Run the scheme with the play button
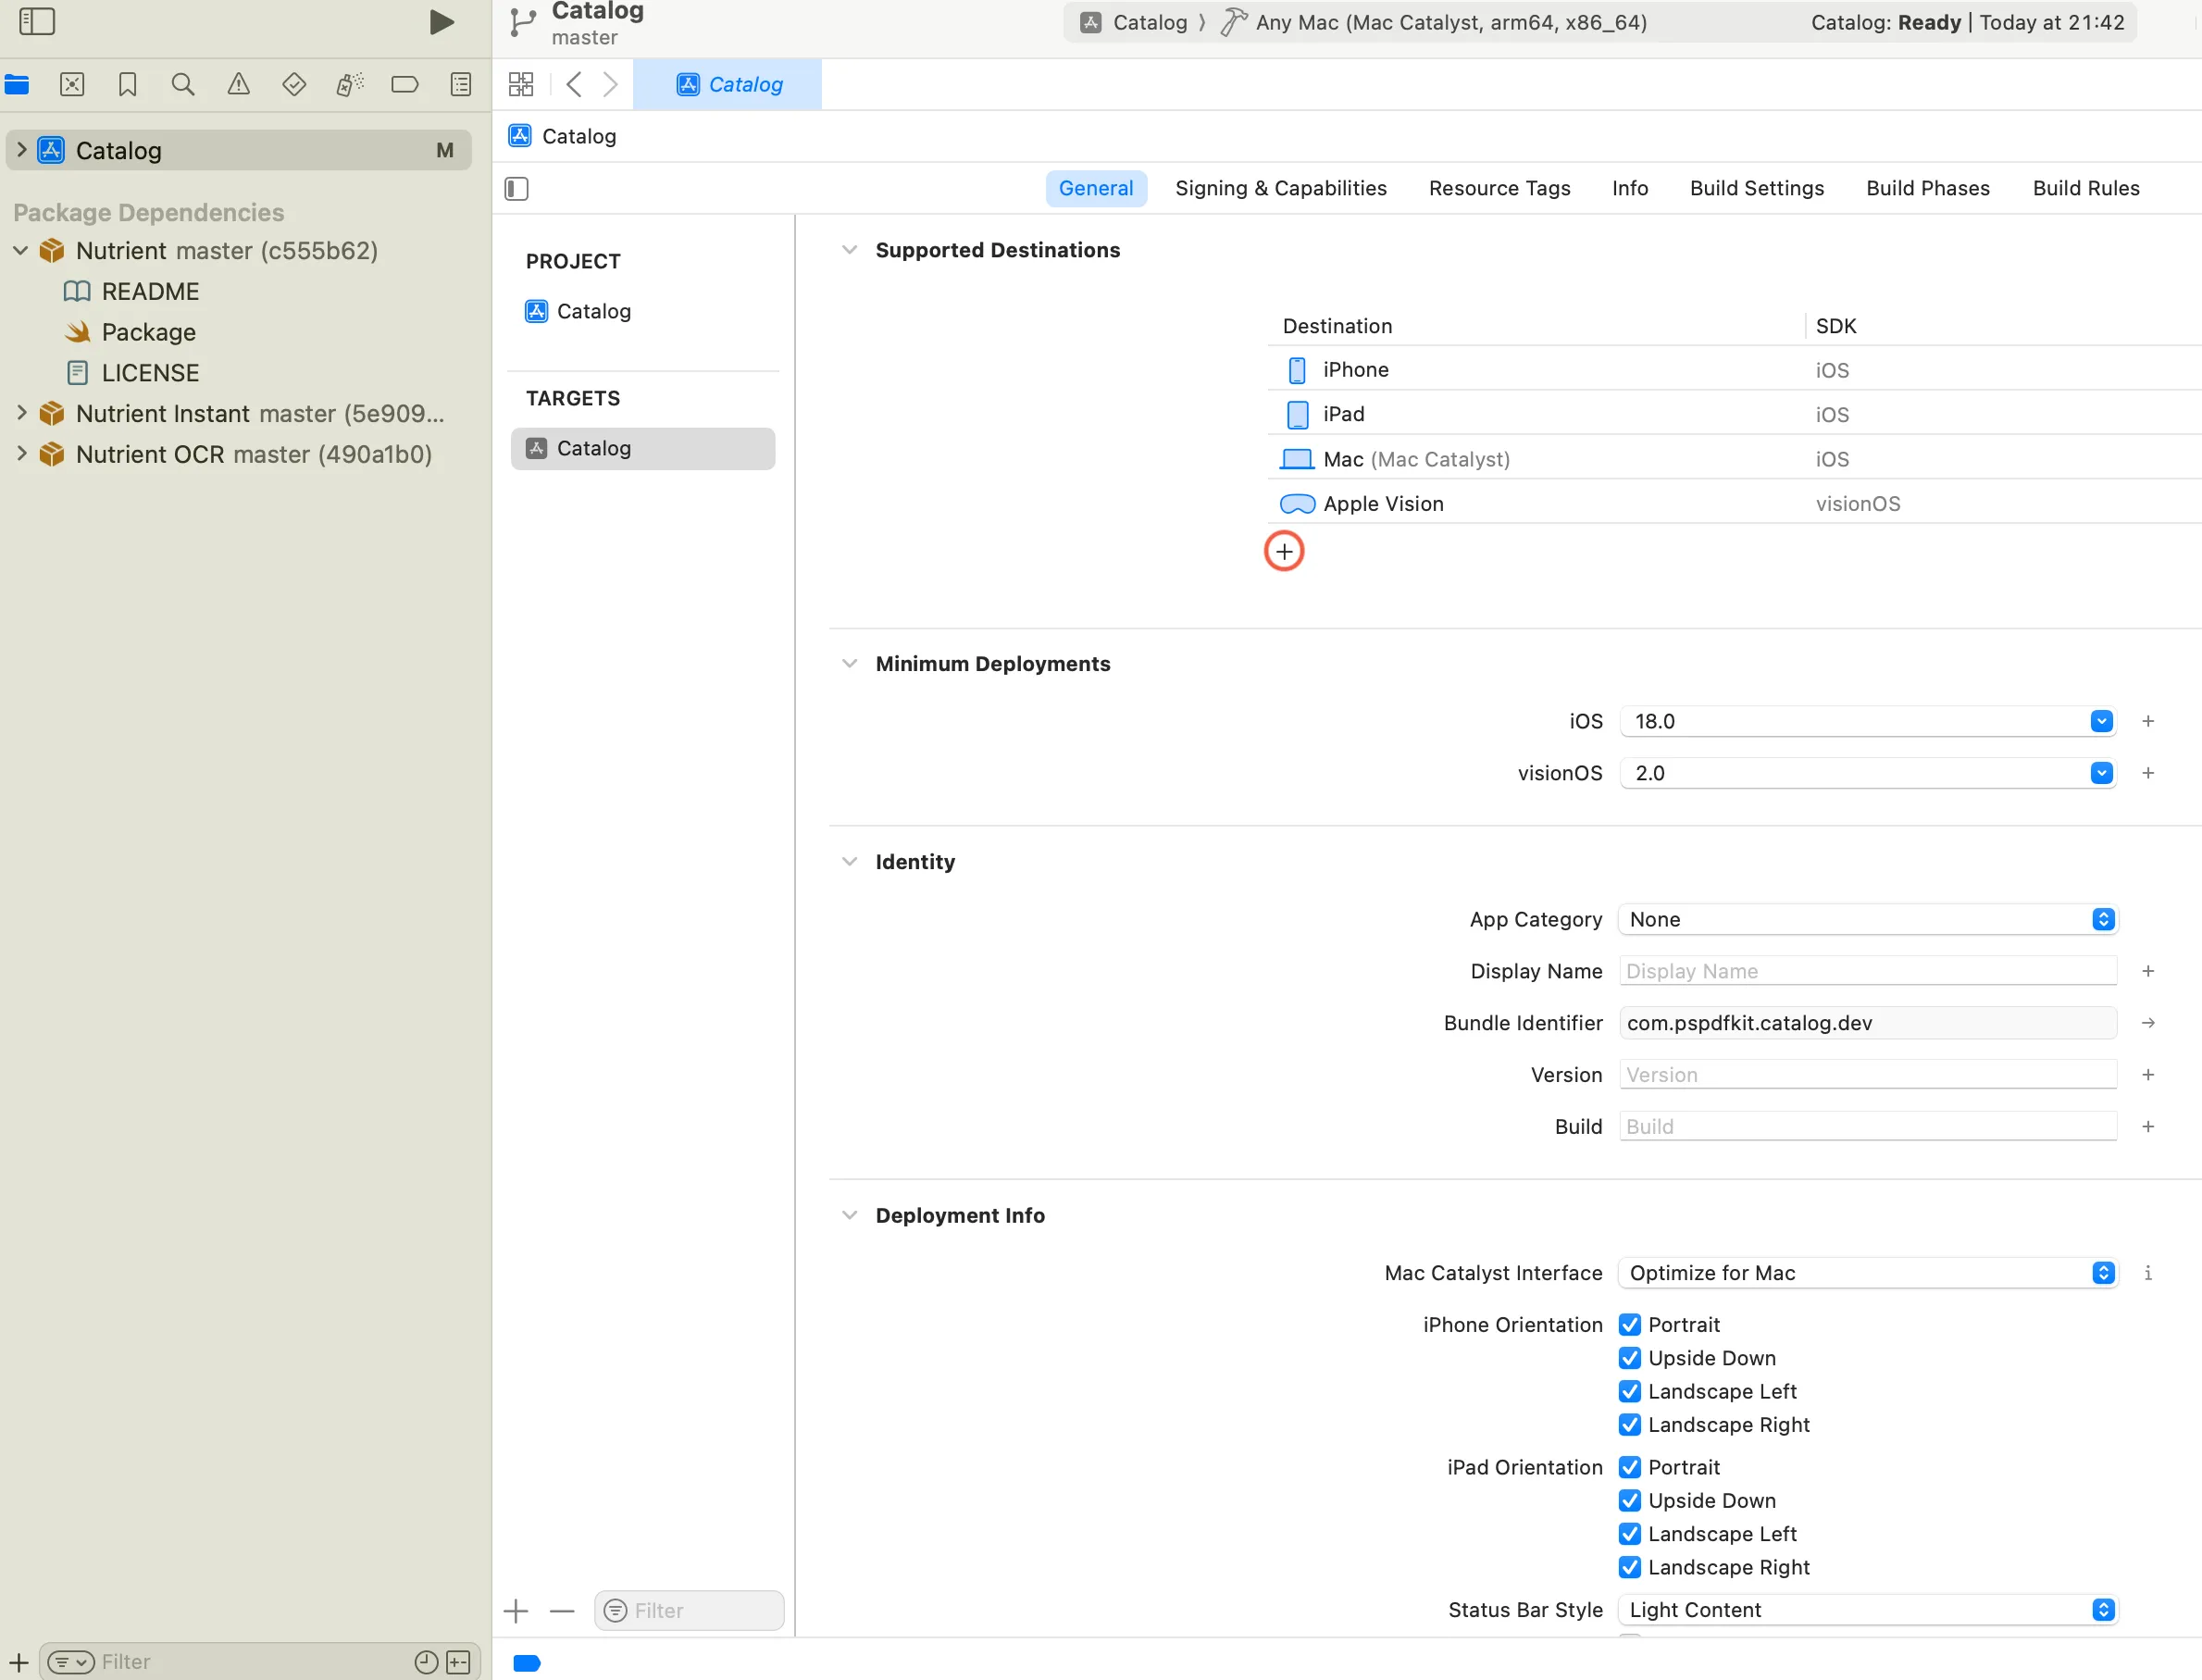Image resolution: width=2202 pixels, height=1680 pixels. coord(441,22)
